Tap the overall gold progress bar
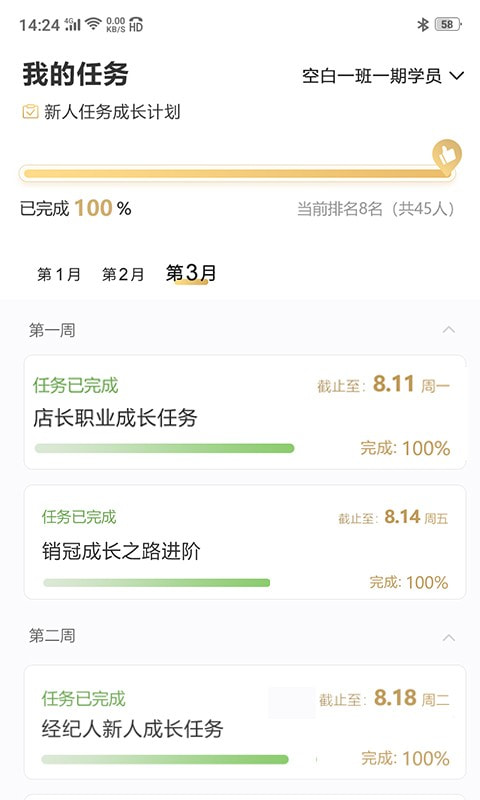 point(237,174)
